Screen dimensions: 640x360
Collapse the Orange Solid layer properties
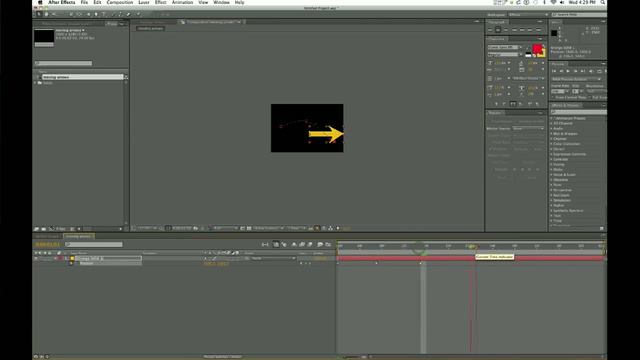pos(66,258)
